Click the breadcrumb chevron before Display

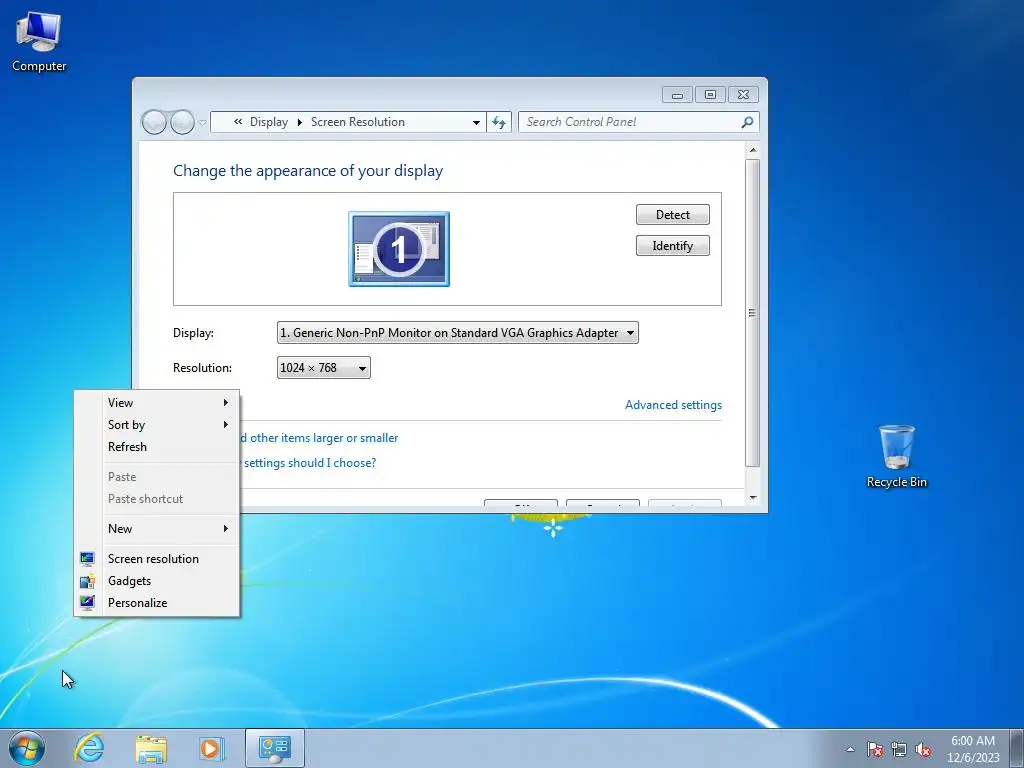click(238, 121)
